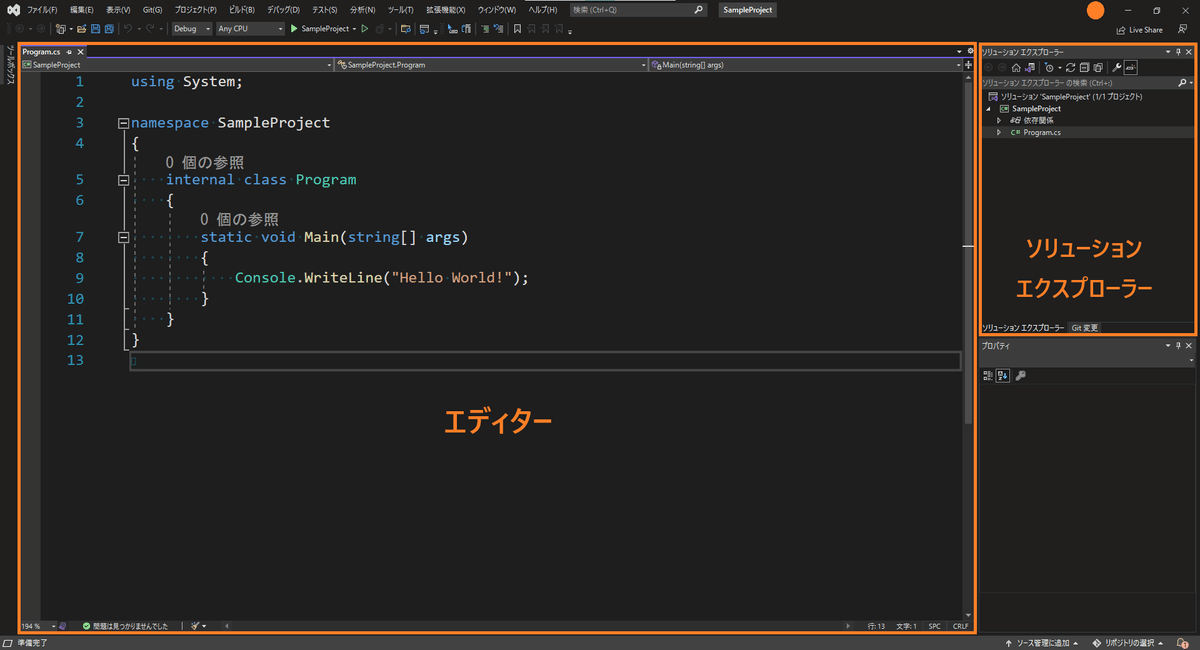The width and height of the screenshot is (1200, 650).
Task: Click the orange account avatar circle
Action: [x=1096, y=10]
